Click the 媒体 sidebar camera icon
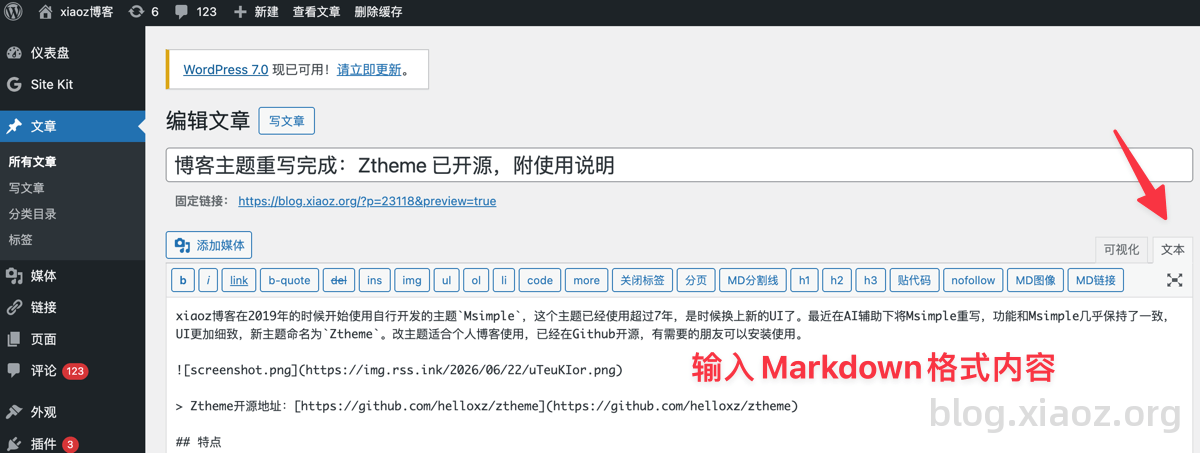 click(14, 276)
